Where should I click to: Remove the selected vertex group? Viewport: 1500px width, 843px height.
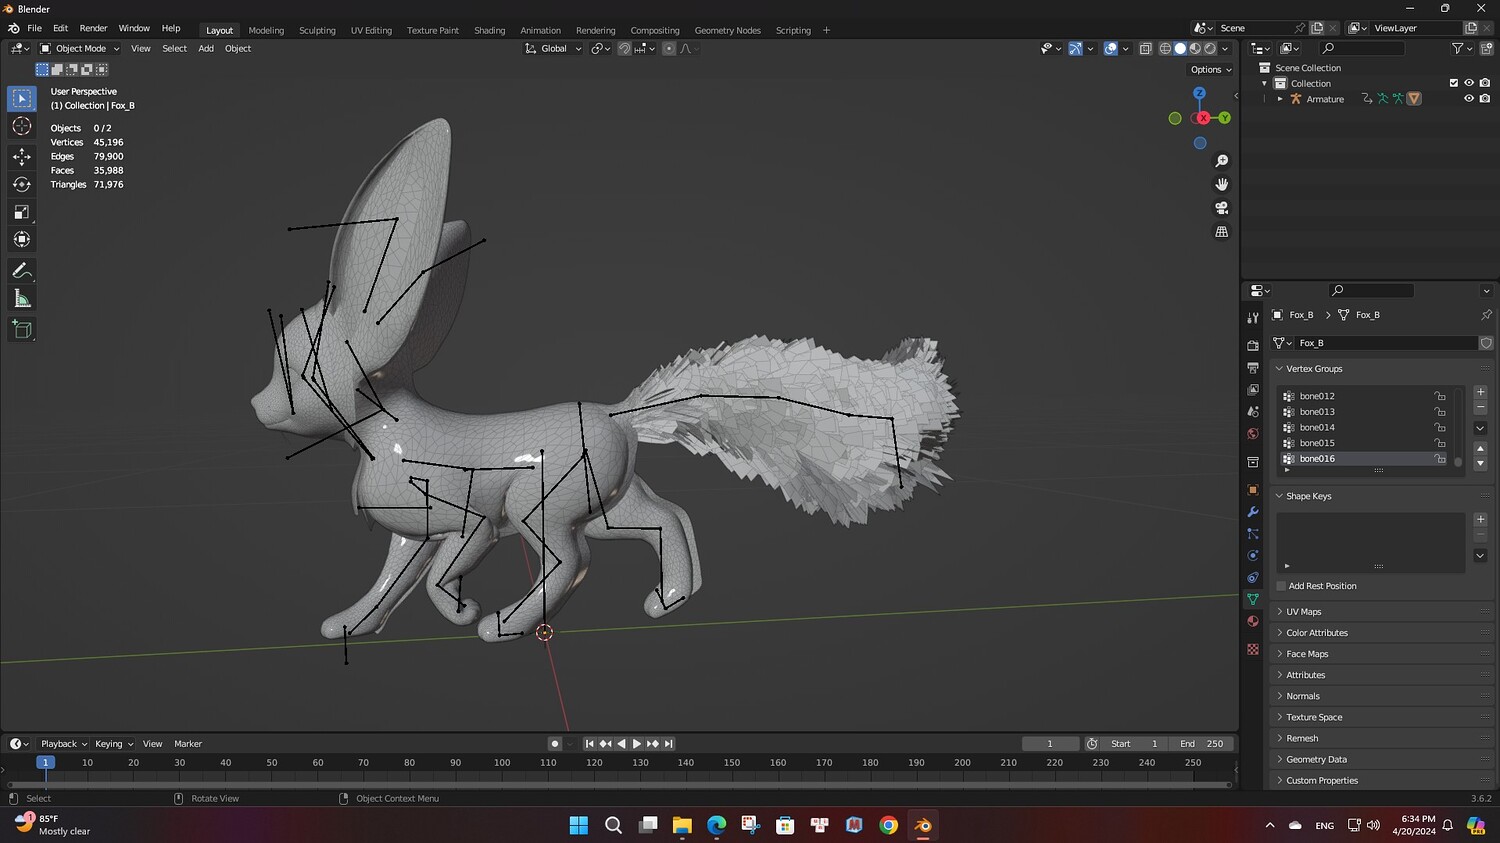click(x=1480, y=407)
